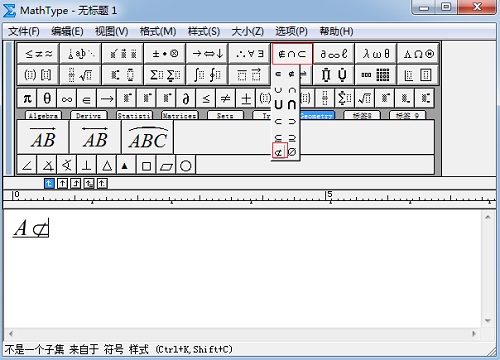This screenshot has height=360, width=500.
Task: Open the 视图(V) menu
Action: click(111, 32)
